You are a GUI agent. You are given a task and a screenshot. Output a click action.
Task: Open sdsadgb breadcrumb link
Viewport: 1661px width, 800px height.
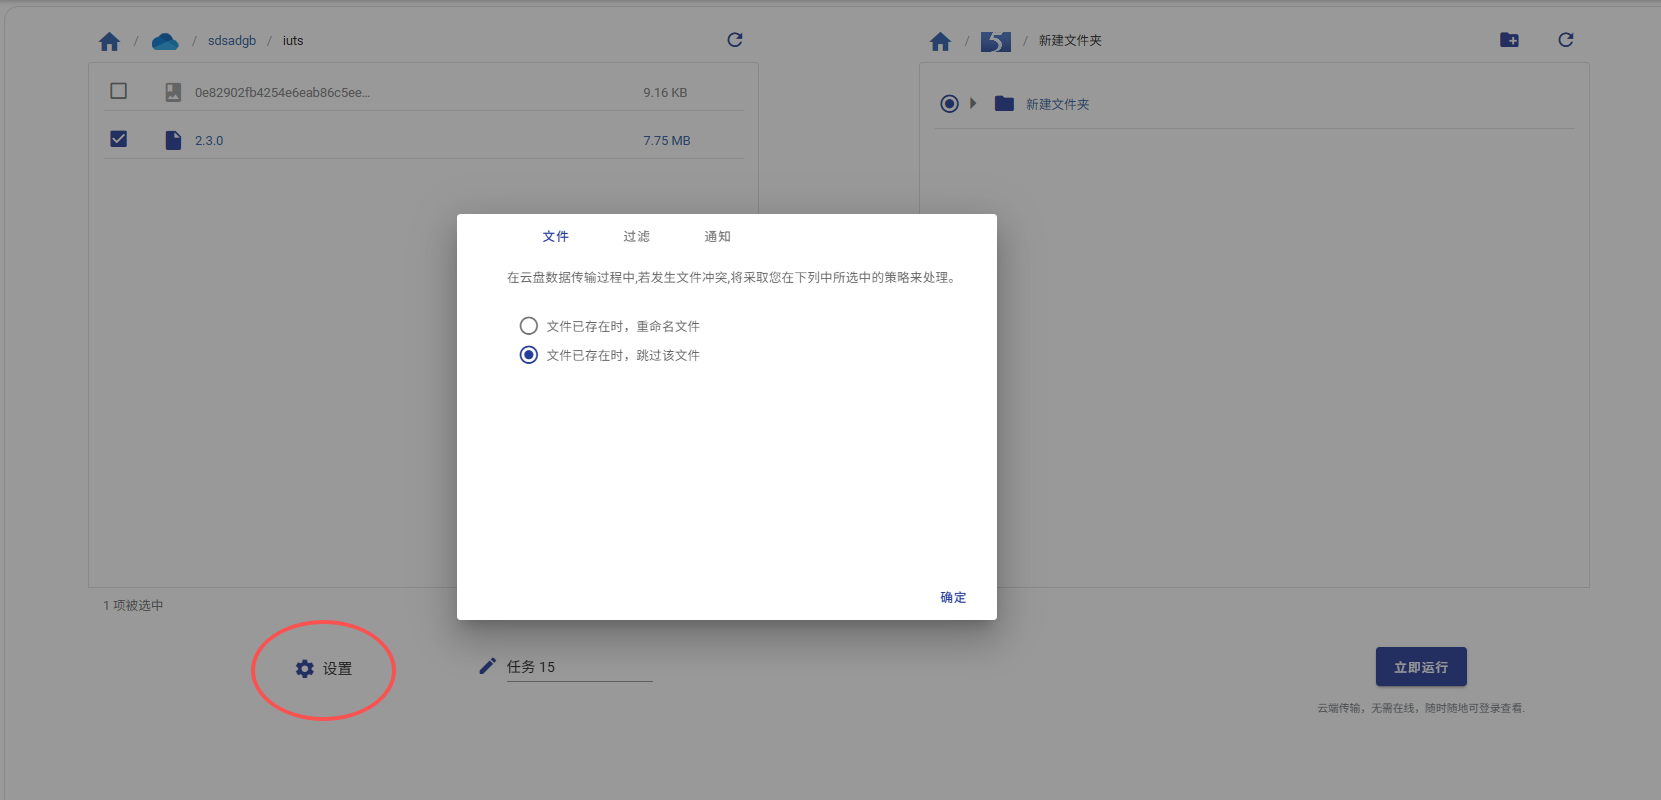[232, 41]
